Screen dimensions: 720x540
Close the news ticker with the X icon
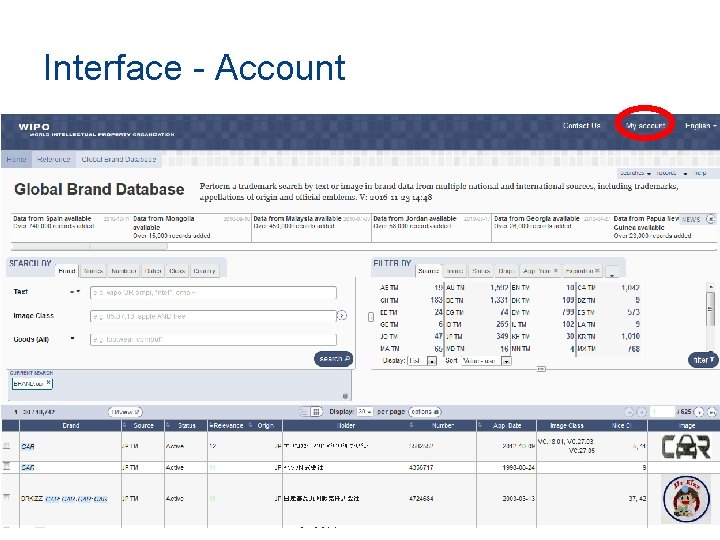point(710,219)
